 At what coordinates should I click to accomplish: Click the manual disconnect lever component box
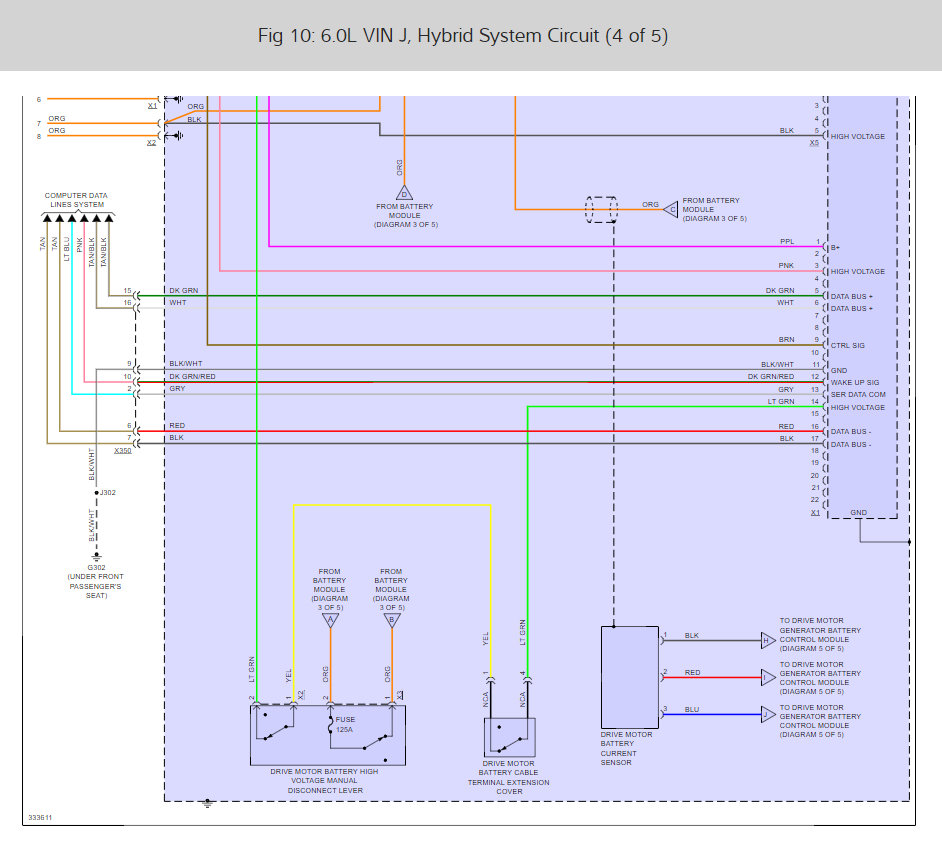coord(327,735)
